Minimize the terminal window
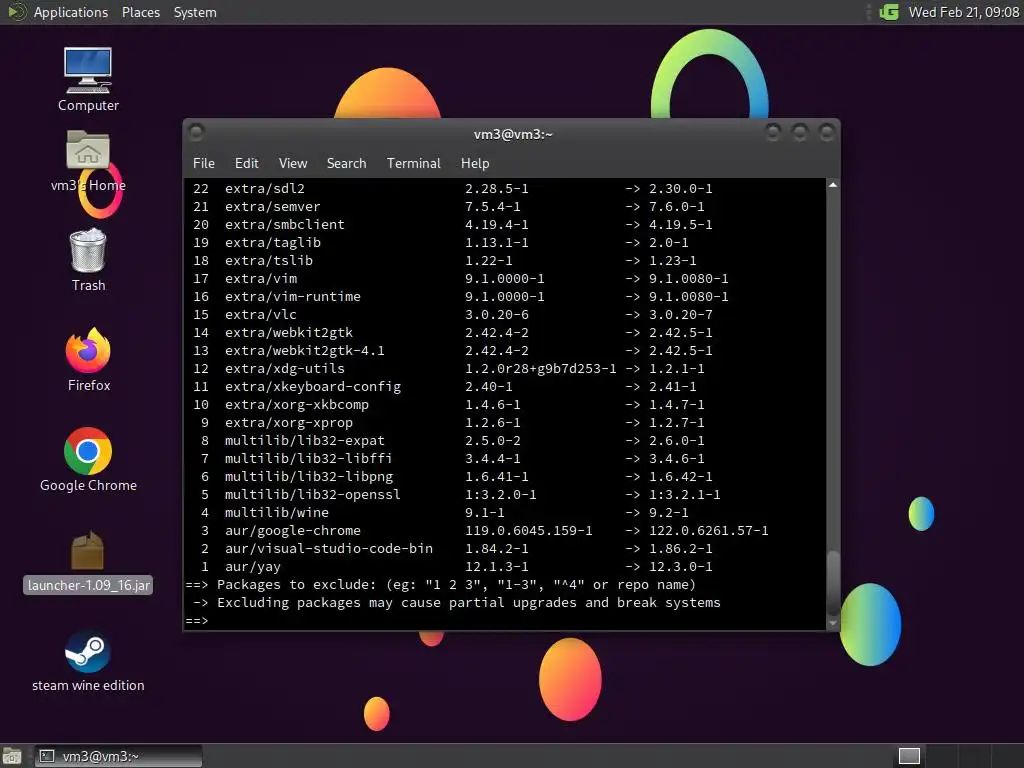1024x768 pixels. click(773, 133)
